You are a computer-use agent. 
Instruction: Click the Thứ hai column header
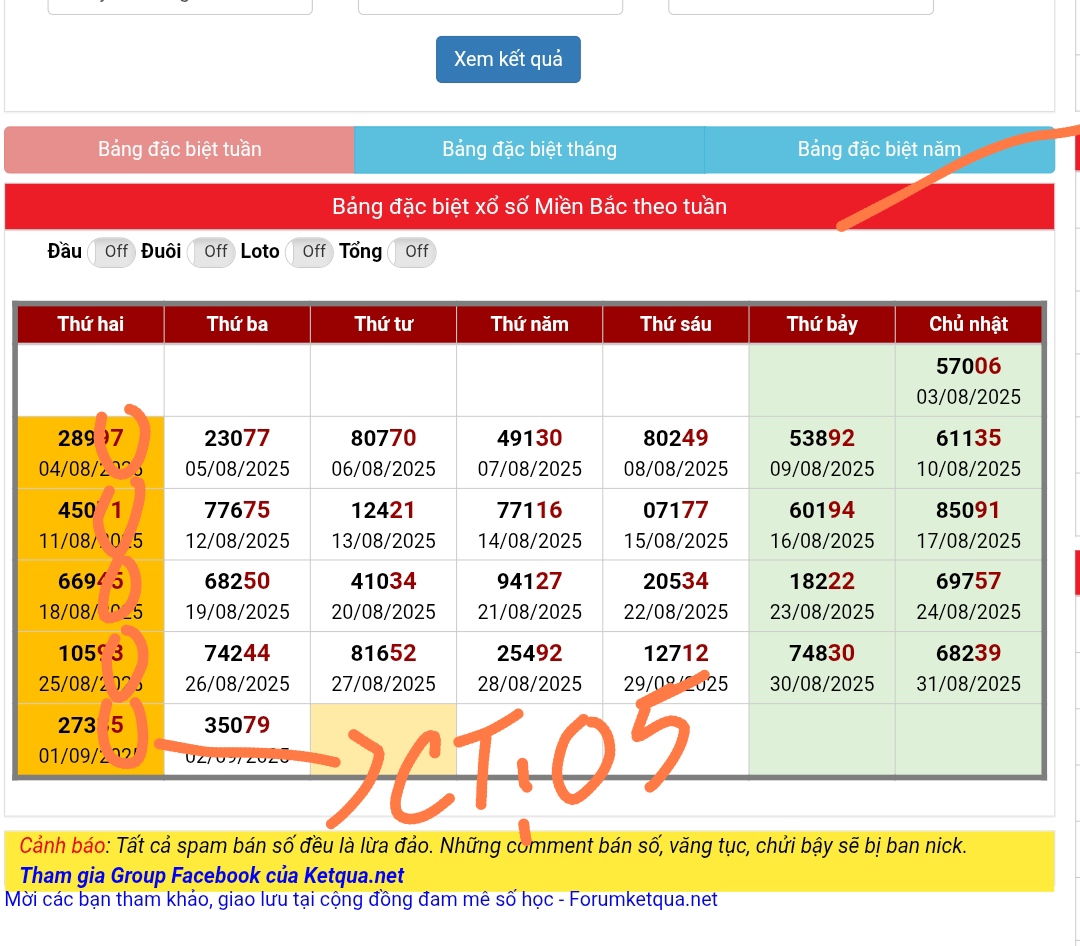point(90,324)
